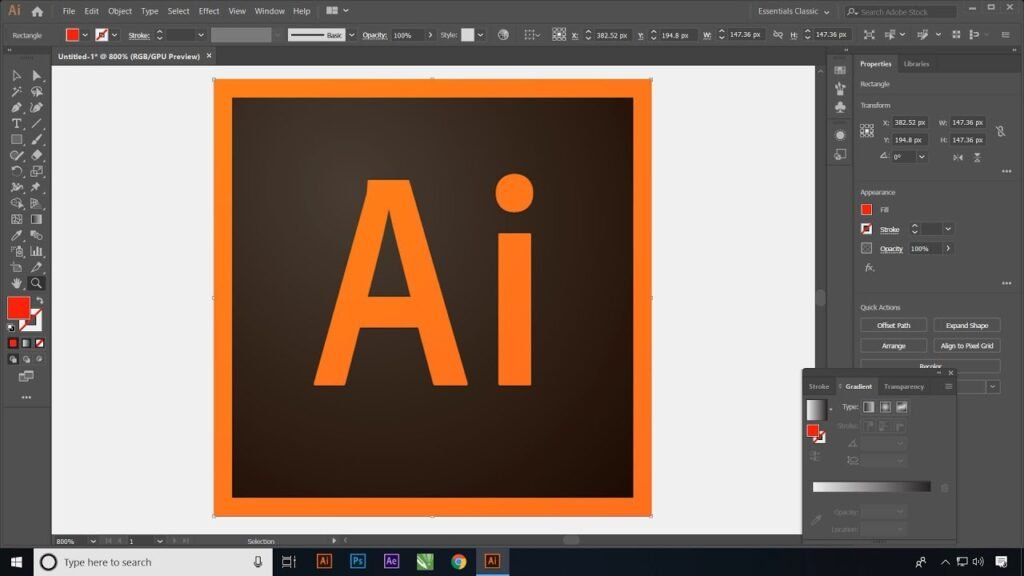Enable Draw Behind mode
1024x576 pixels.
coord(26,359)
